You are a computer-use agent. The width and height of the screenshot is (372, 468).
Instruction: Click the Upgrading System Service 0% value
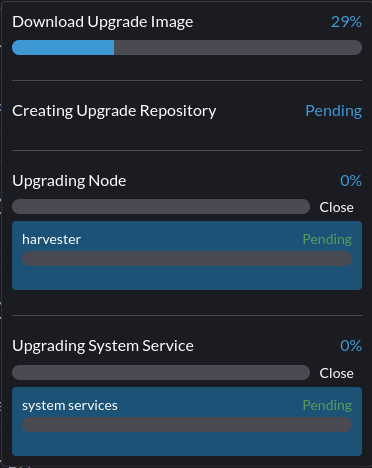click(x=351, y=346)
